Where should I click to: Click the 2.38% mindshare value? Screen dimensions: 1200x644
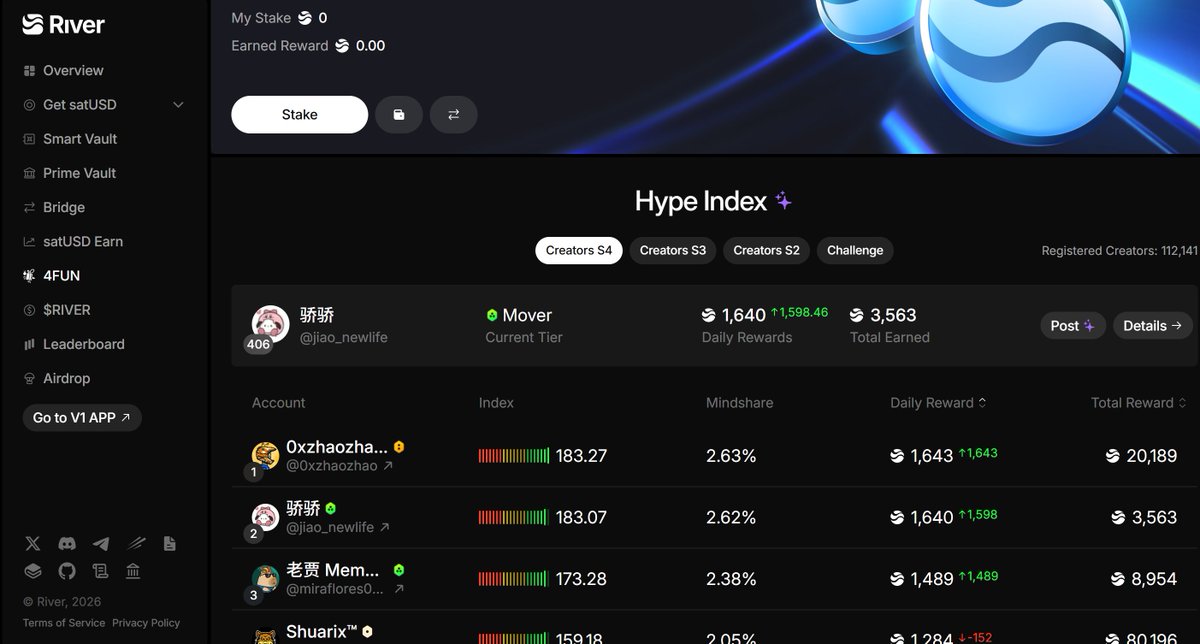[x=731, y=579]
